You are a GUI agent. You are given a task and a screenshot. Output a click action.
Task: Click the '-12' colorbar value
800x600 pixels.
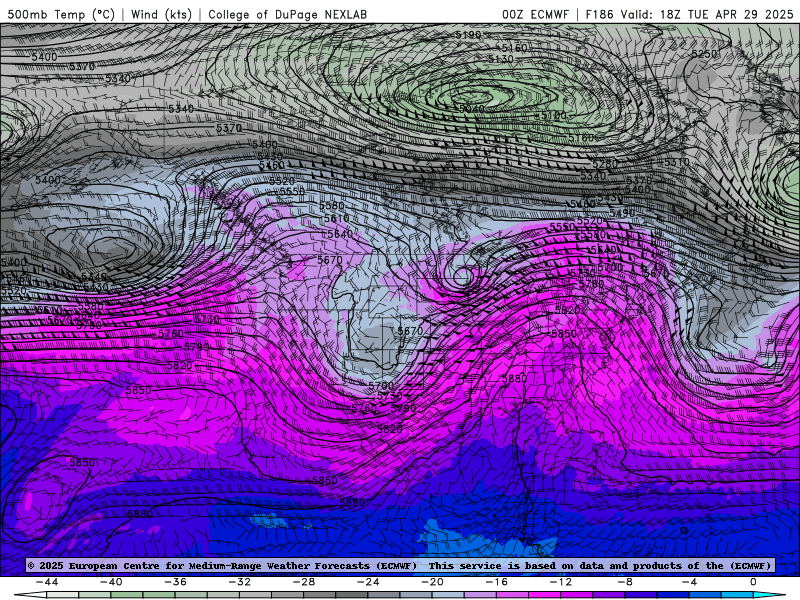tap(561, 582)
